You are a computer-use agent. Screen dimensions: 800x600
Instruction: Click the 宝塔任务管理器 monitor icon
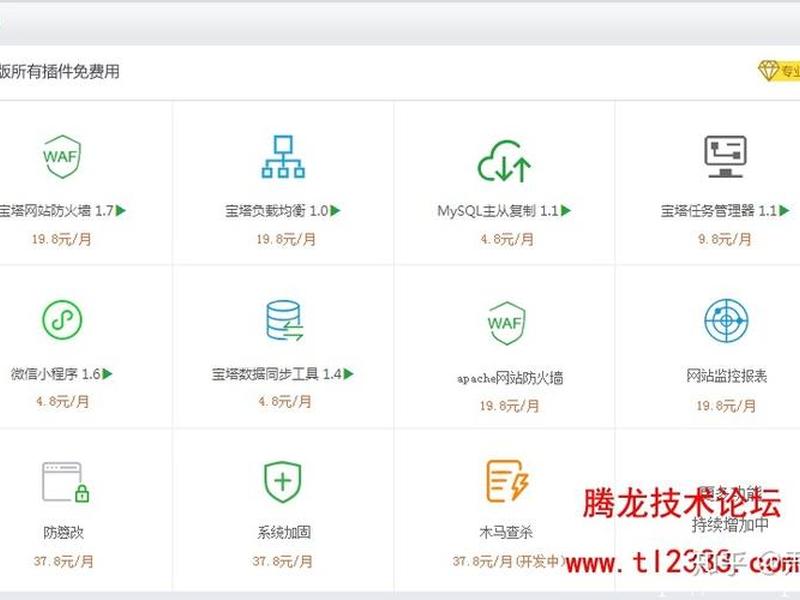click(x=726, y=156)
